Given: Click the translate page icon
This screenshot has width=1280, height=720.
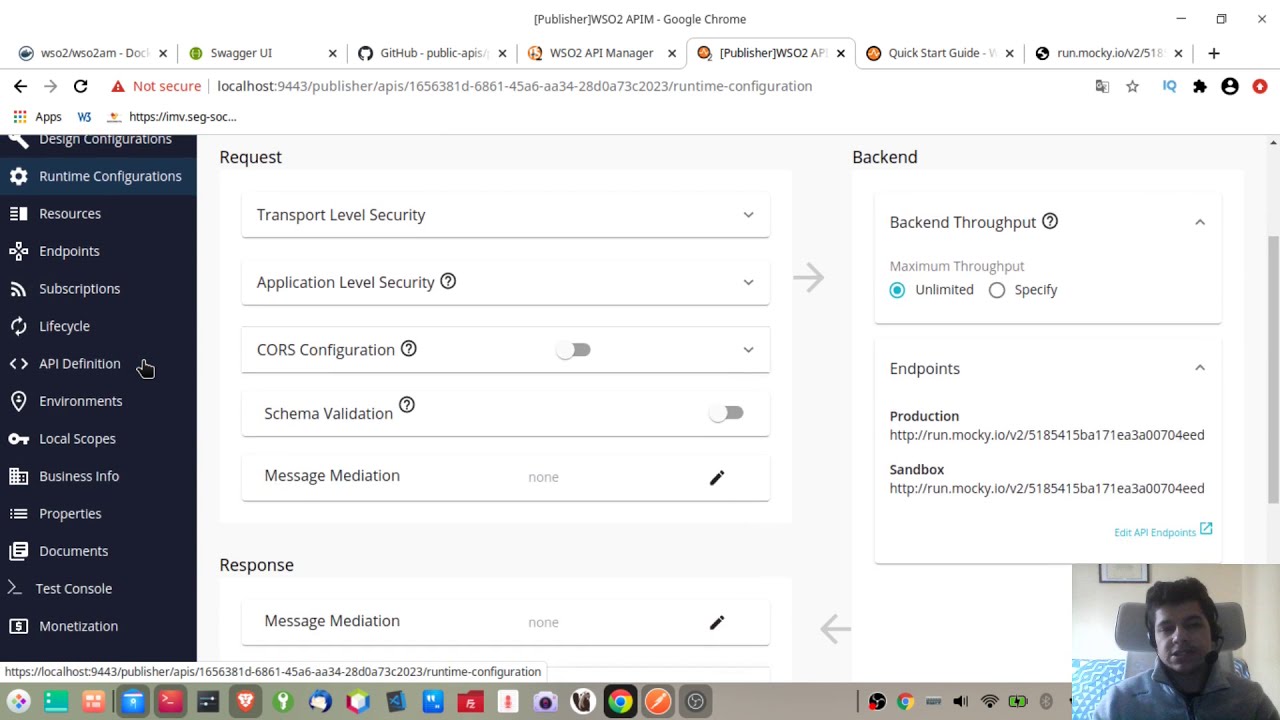Looking at the screenshot, I should (1102, 87).
